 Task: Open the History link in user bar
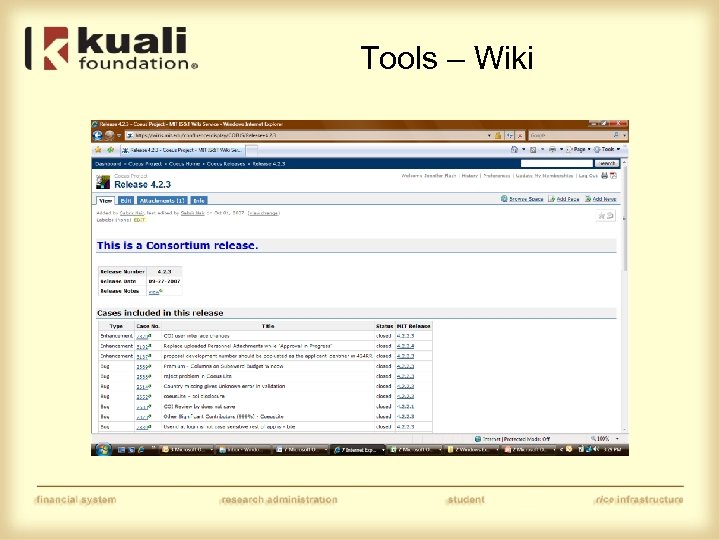469,176
